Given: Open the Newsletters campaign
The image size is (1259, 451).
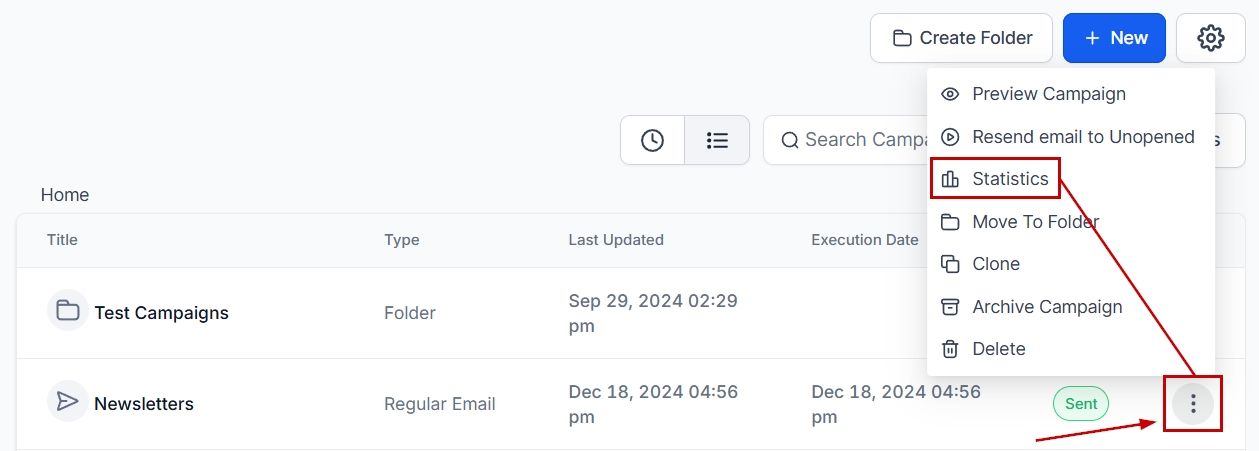Looking at the screenshot, I should click(x=144, y=404).
